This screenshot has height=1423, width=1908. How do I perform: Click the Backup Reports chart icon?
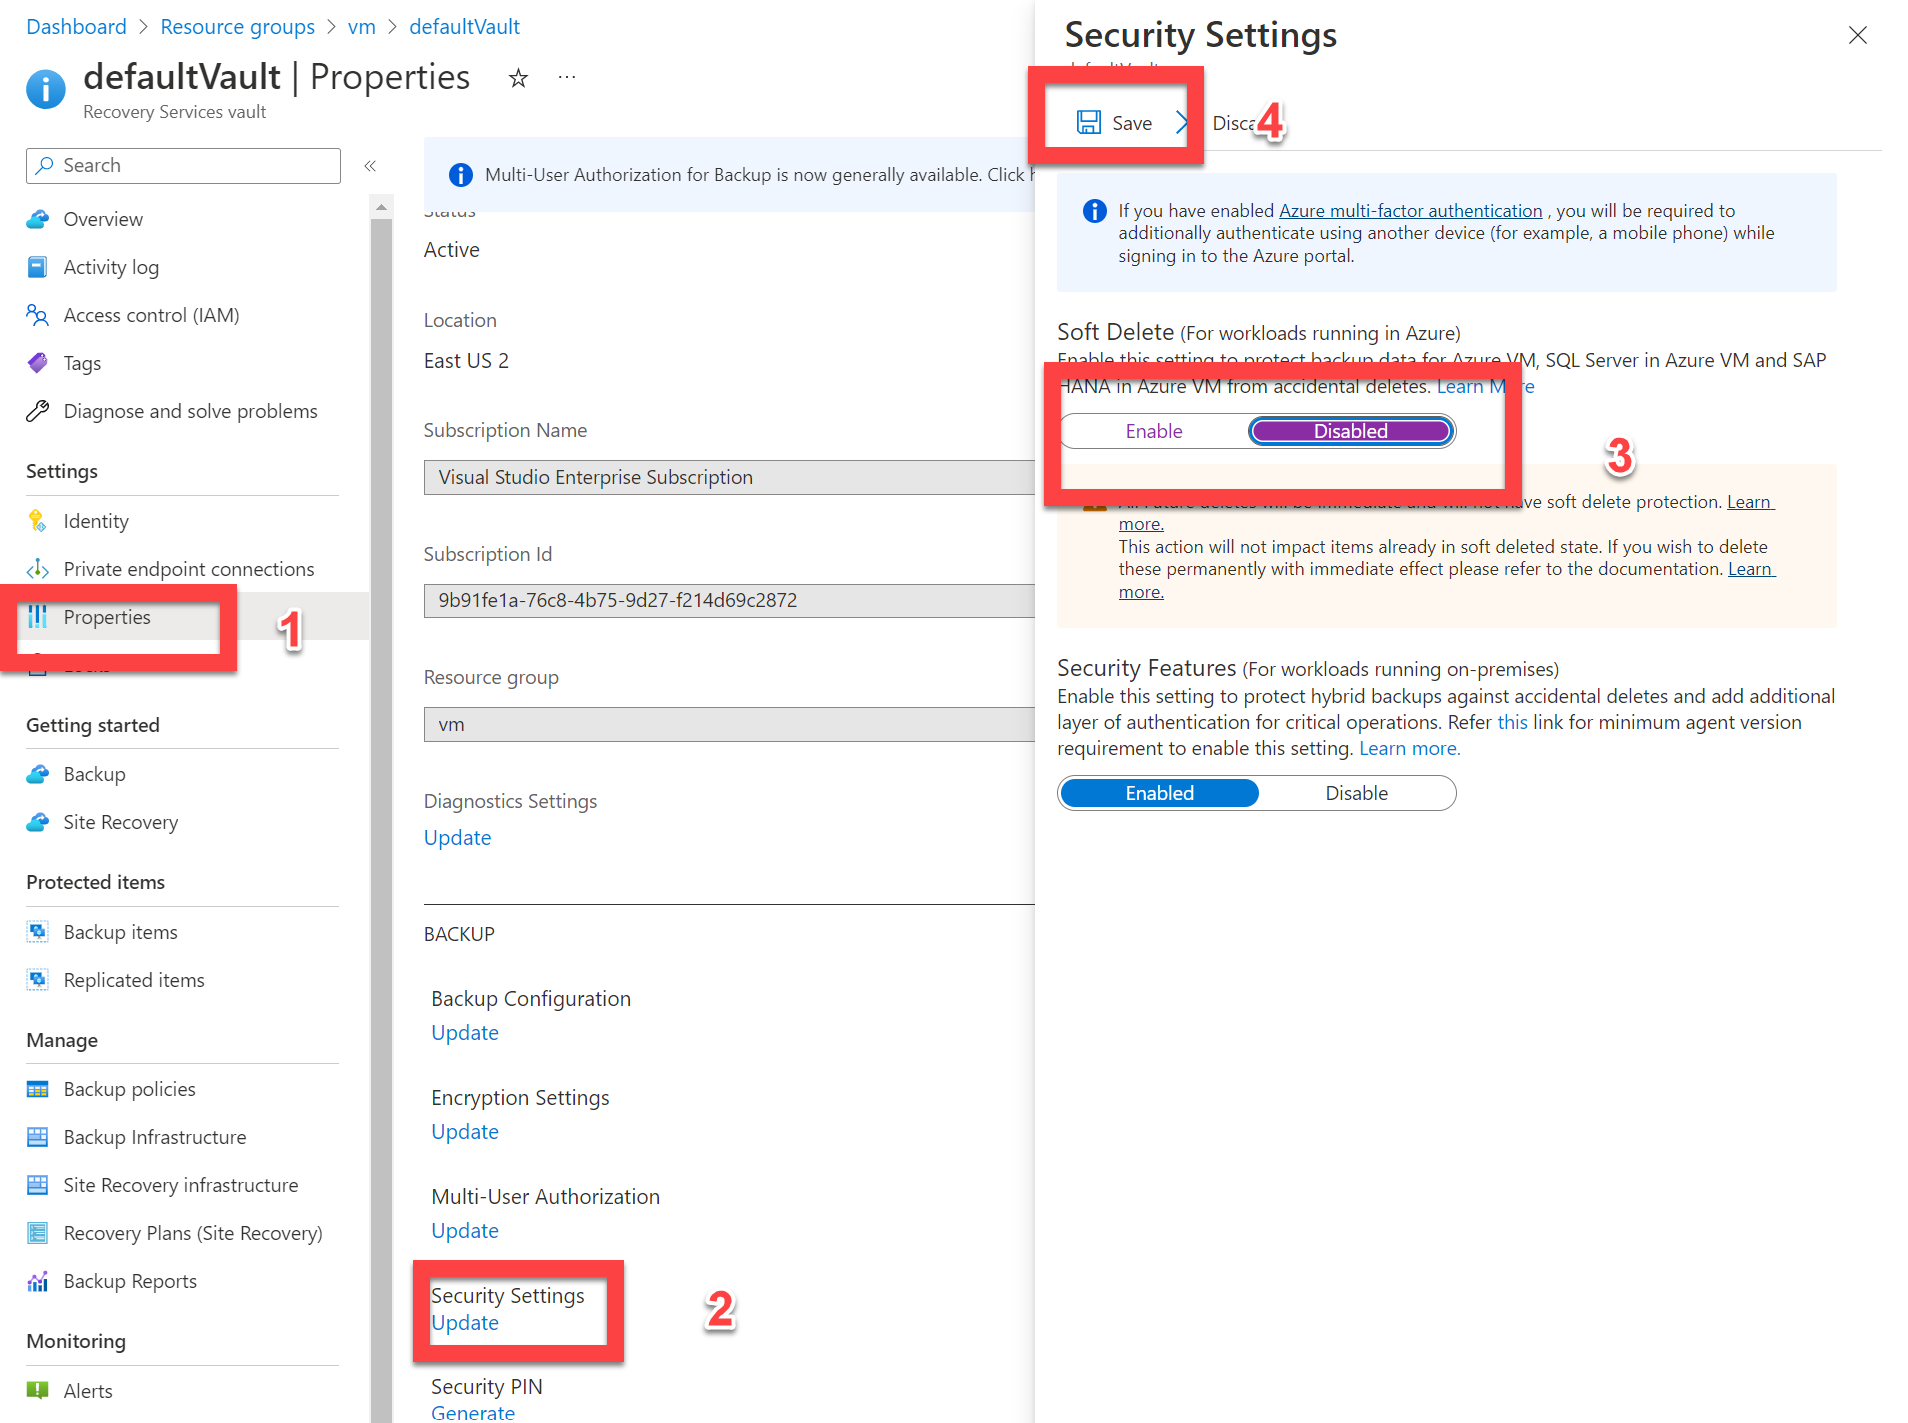click(38, 1281)
